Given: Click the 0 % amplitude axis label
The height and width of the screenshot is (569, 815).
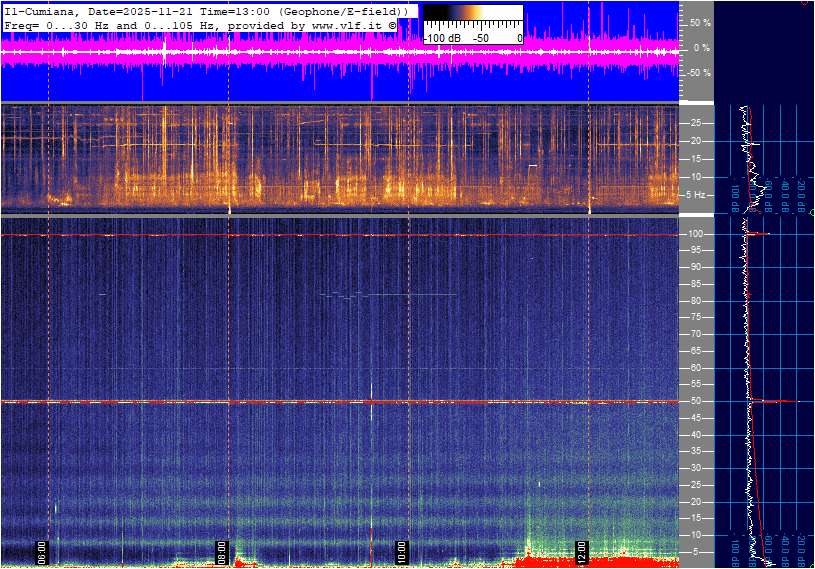Looking at the screenshot, I should click(x=702, y=47).
